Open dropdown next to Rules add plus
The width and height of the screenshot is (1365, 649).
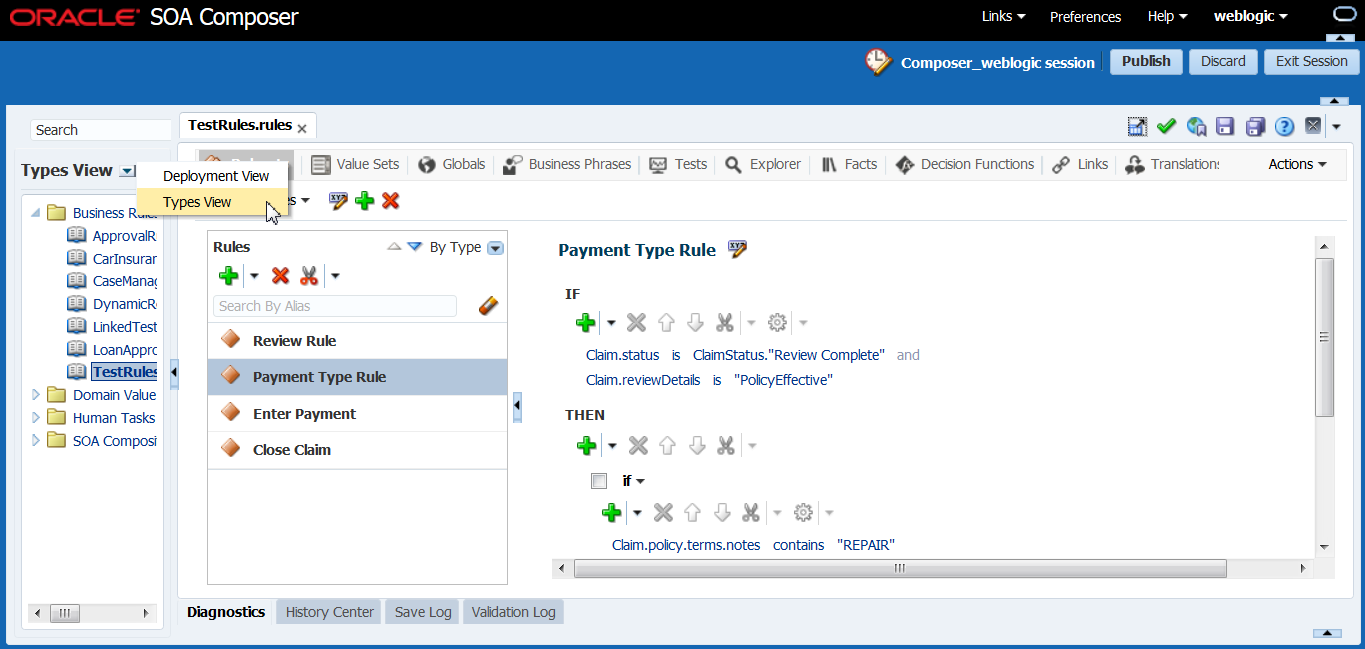[x=254, y=276]
